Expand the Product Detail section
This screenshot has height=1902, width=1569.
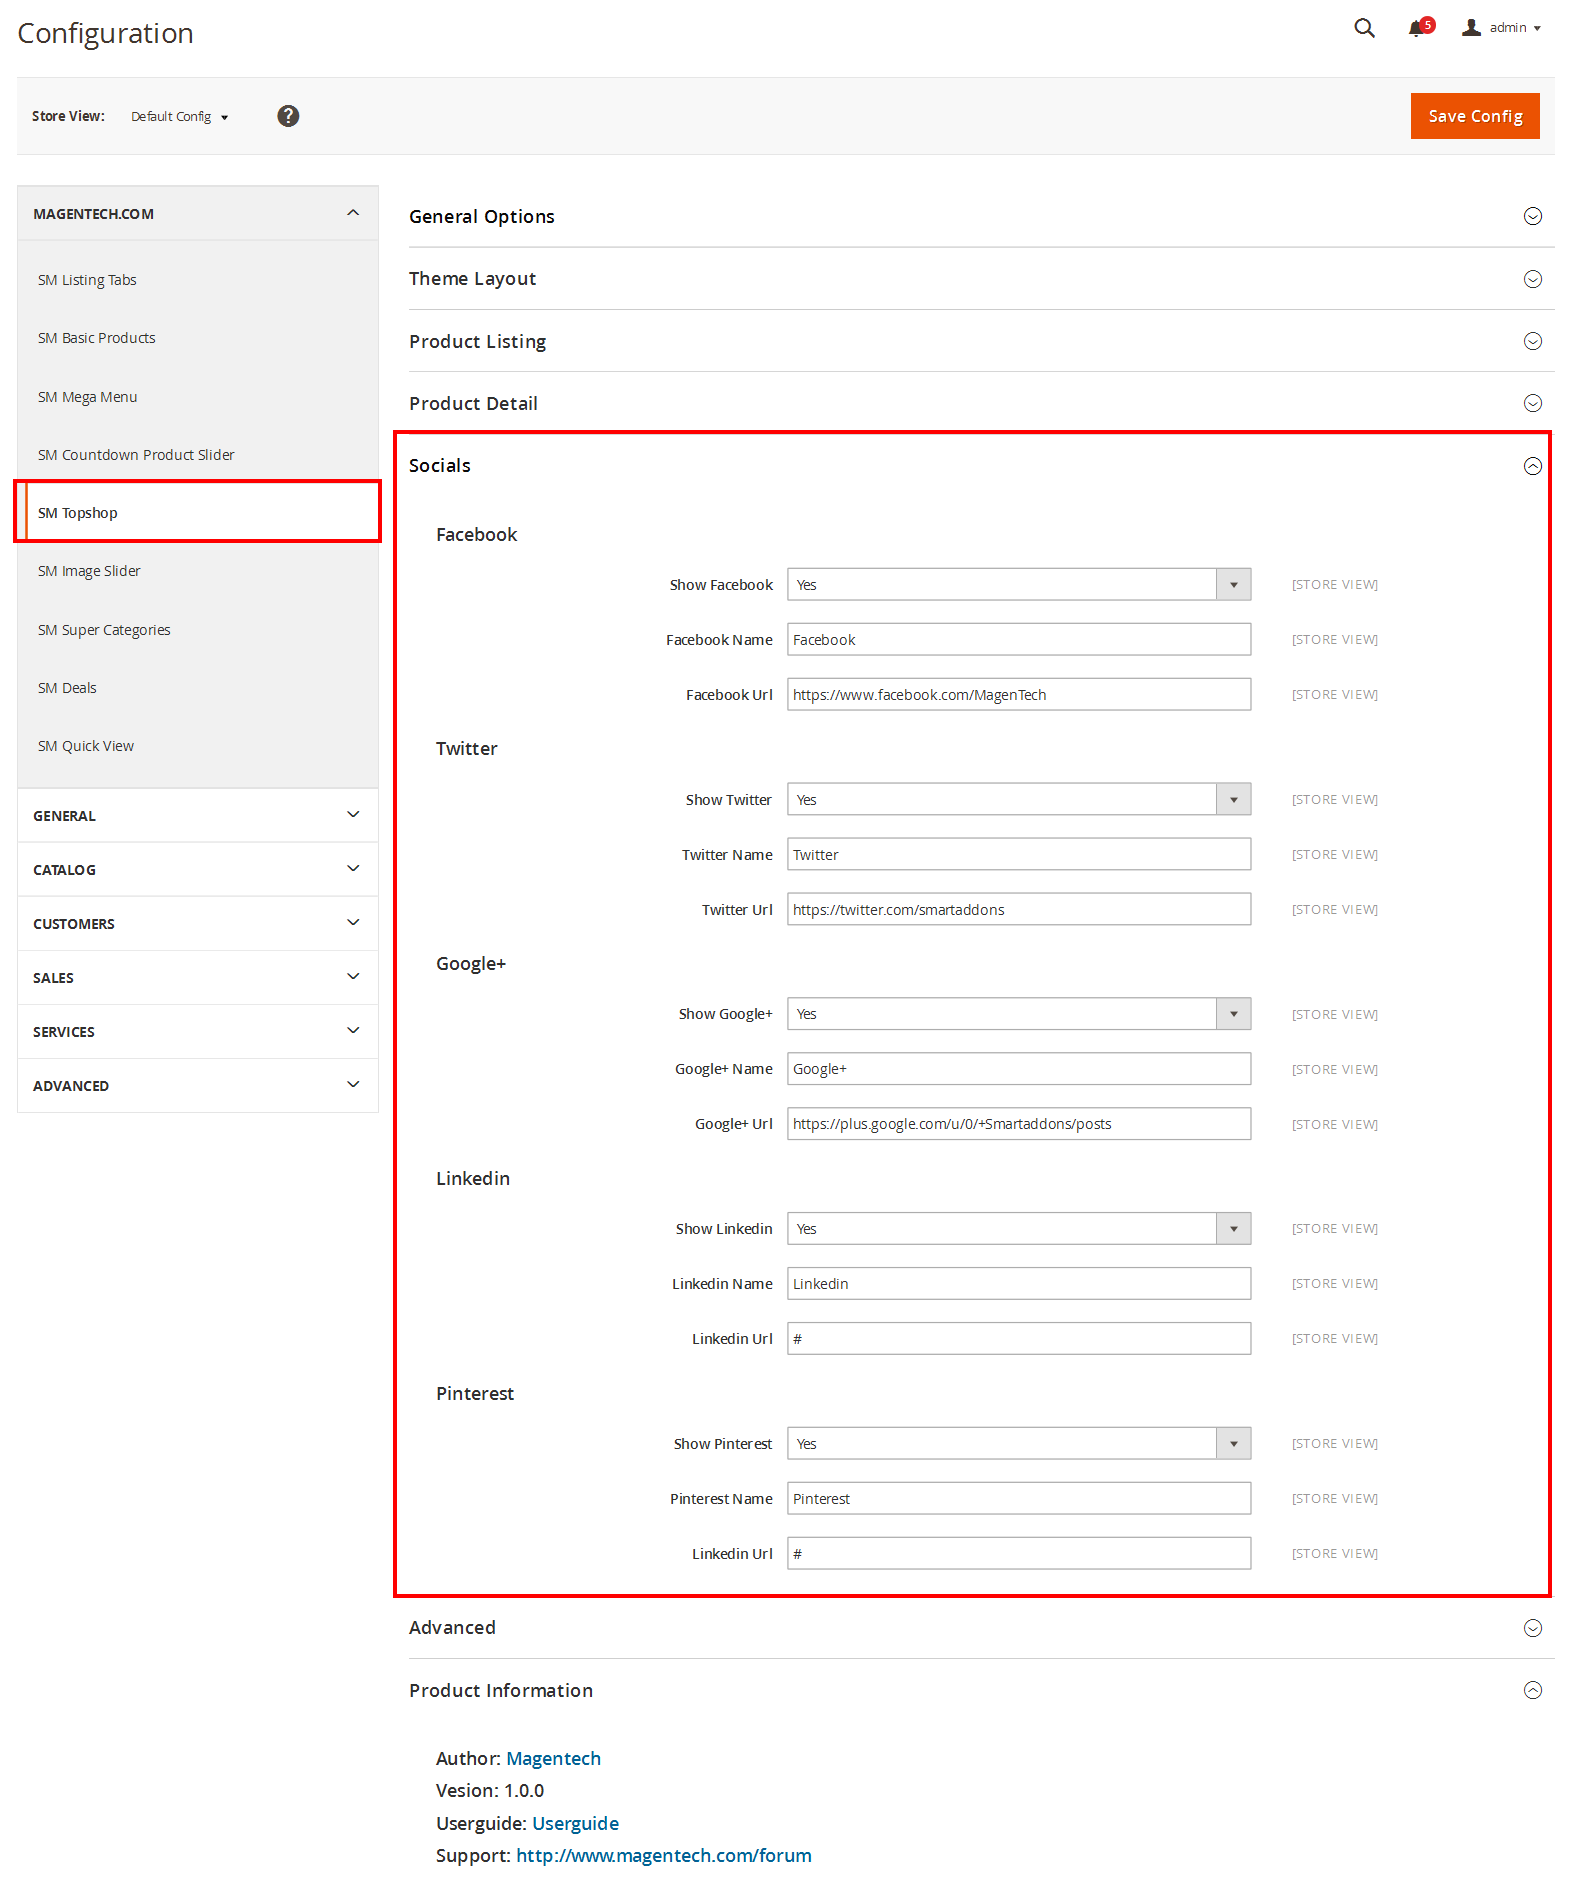pyautogui.click(x=981, y=403)
